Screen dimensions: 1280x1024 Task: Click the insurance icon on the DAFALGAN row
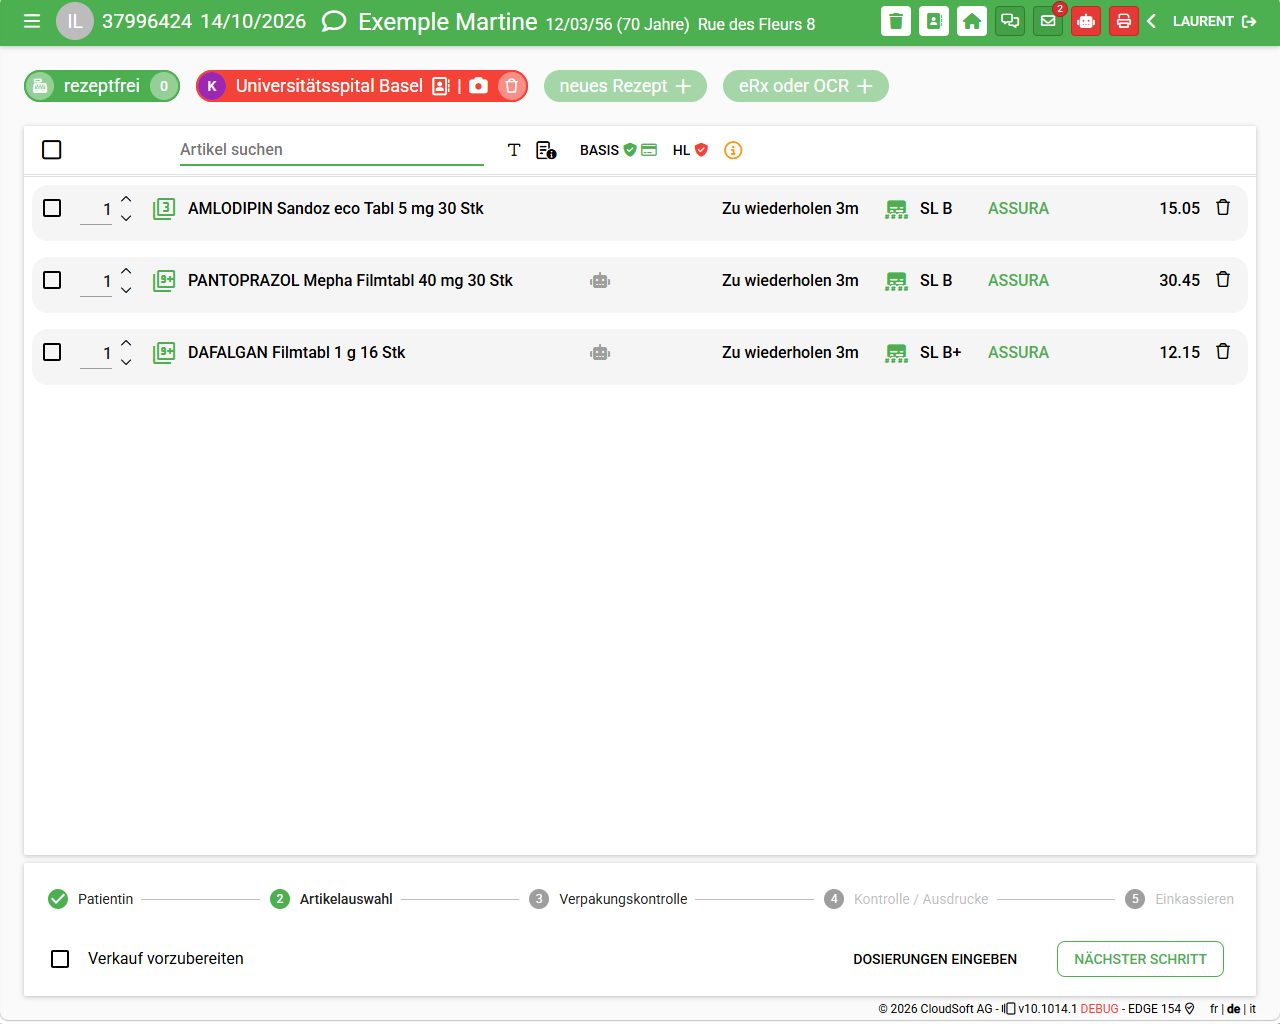click(897, 353)
